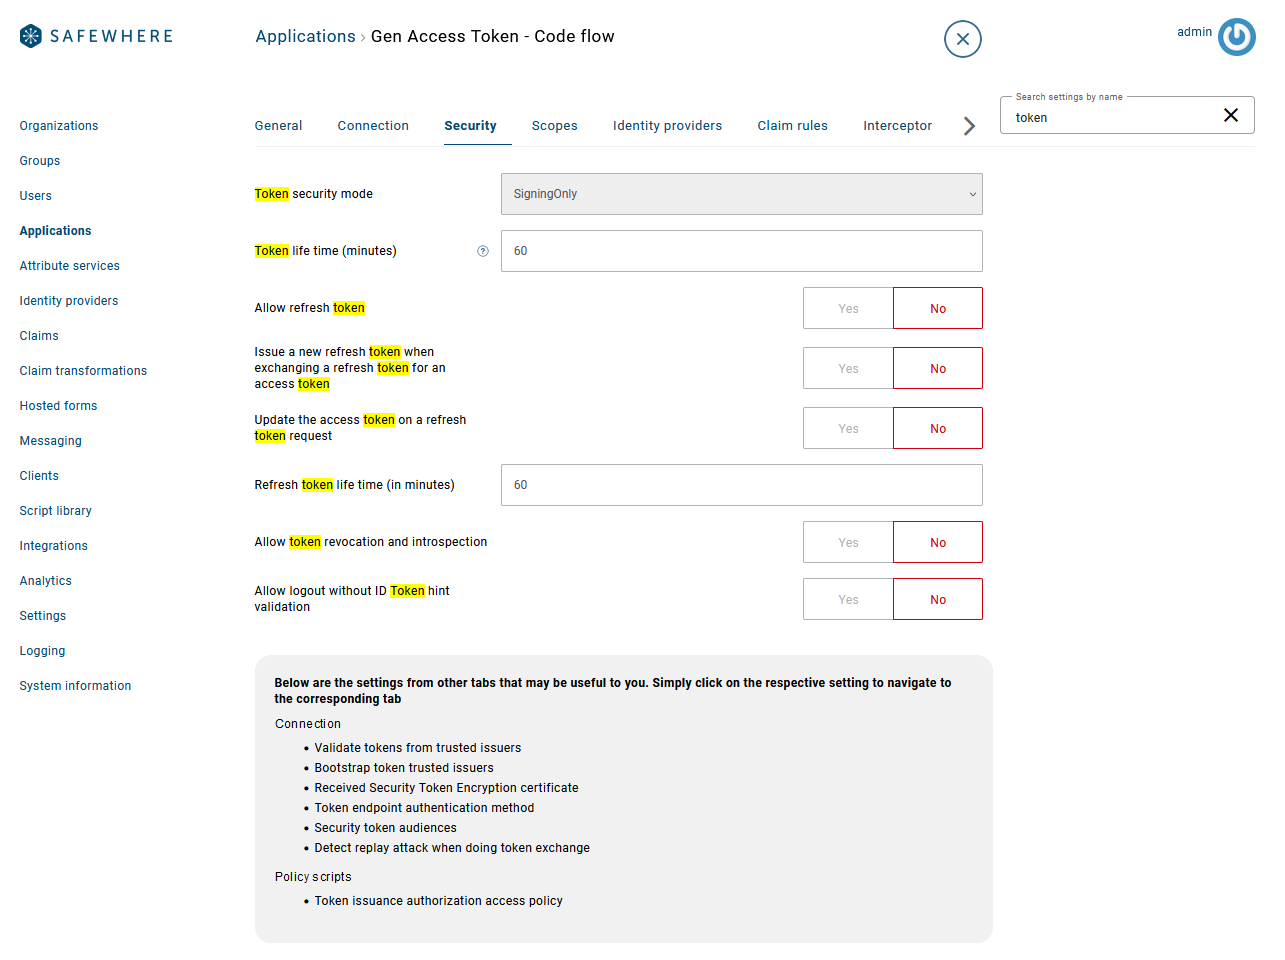Go to the Claim rules tab

coord(792,126)
